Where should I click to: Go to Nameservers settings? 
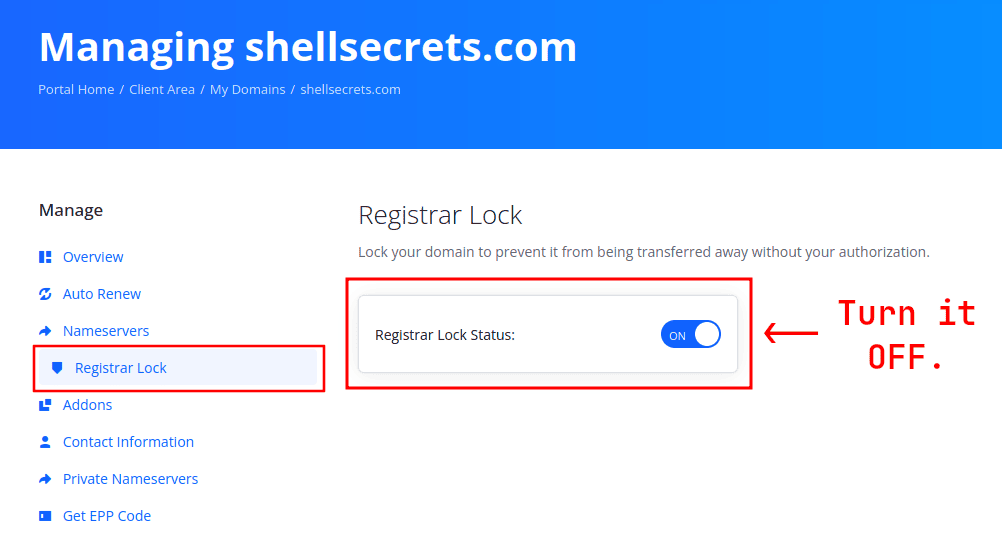point(106,331)
